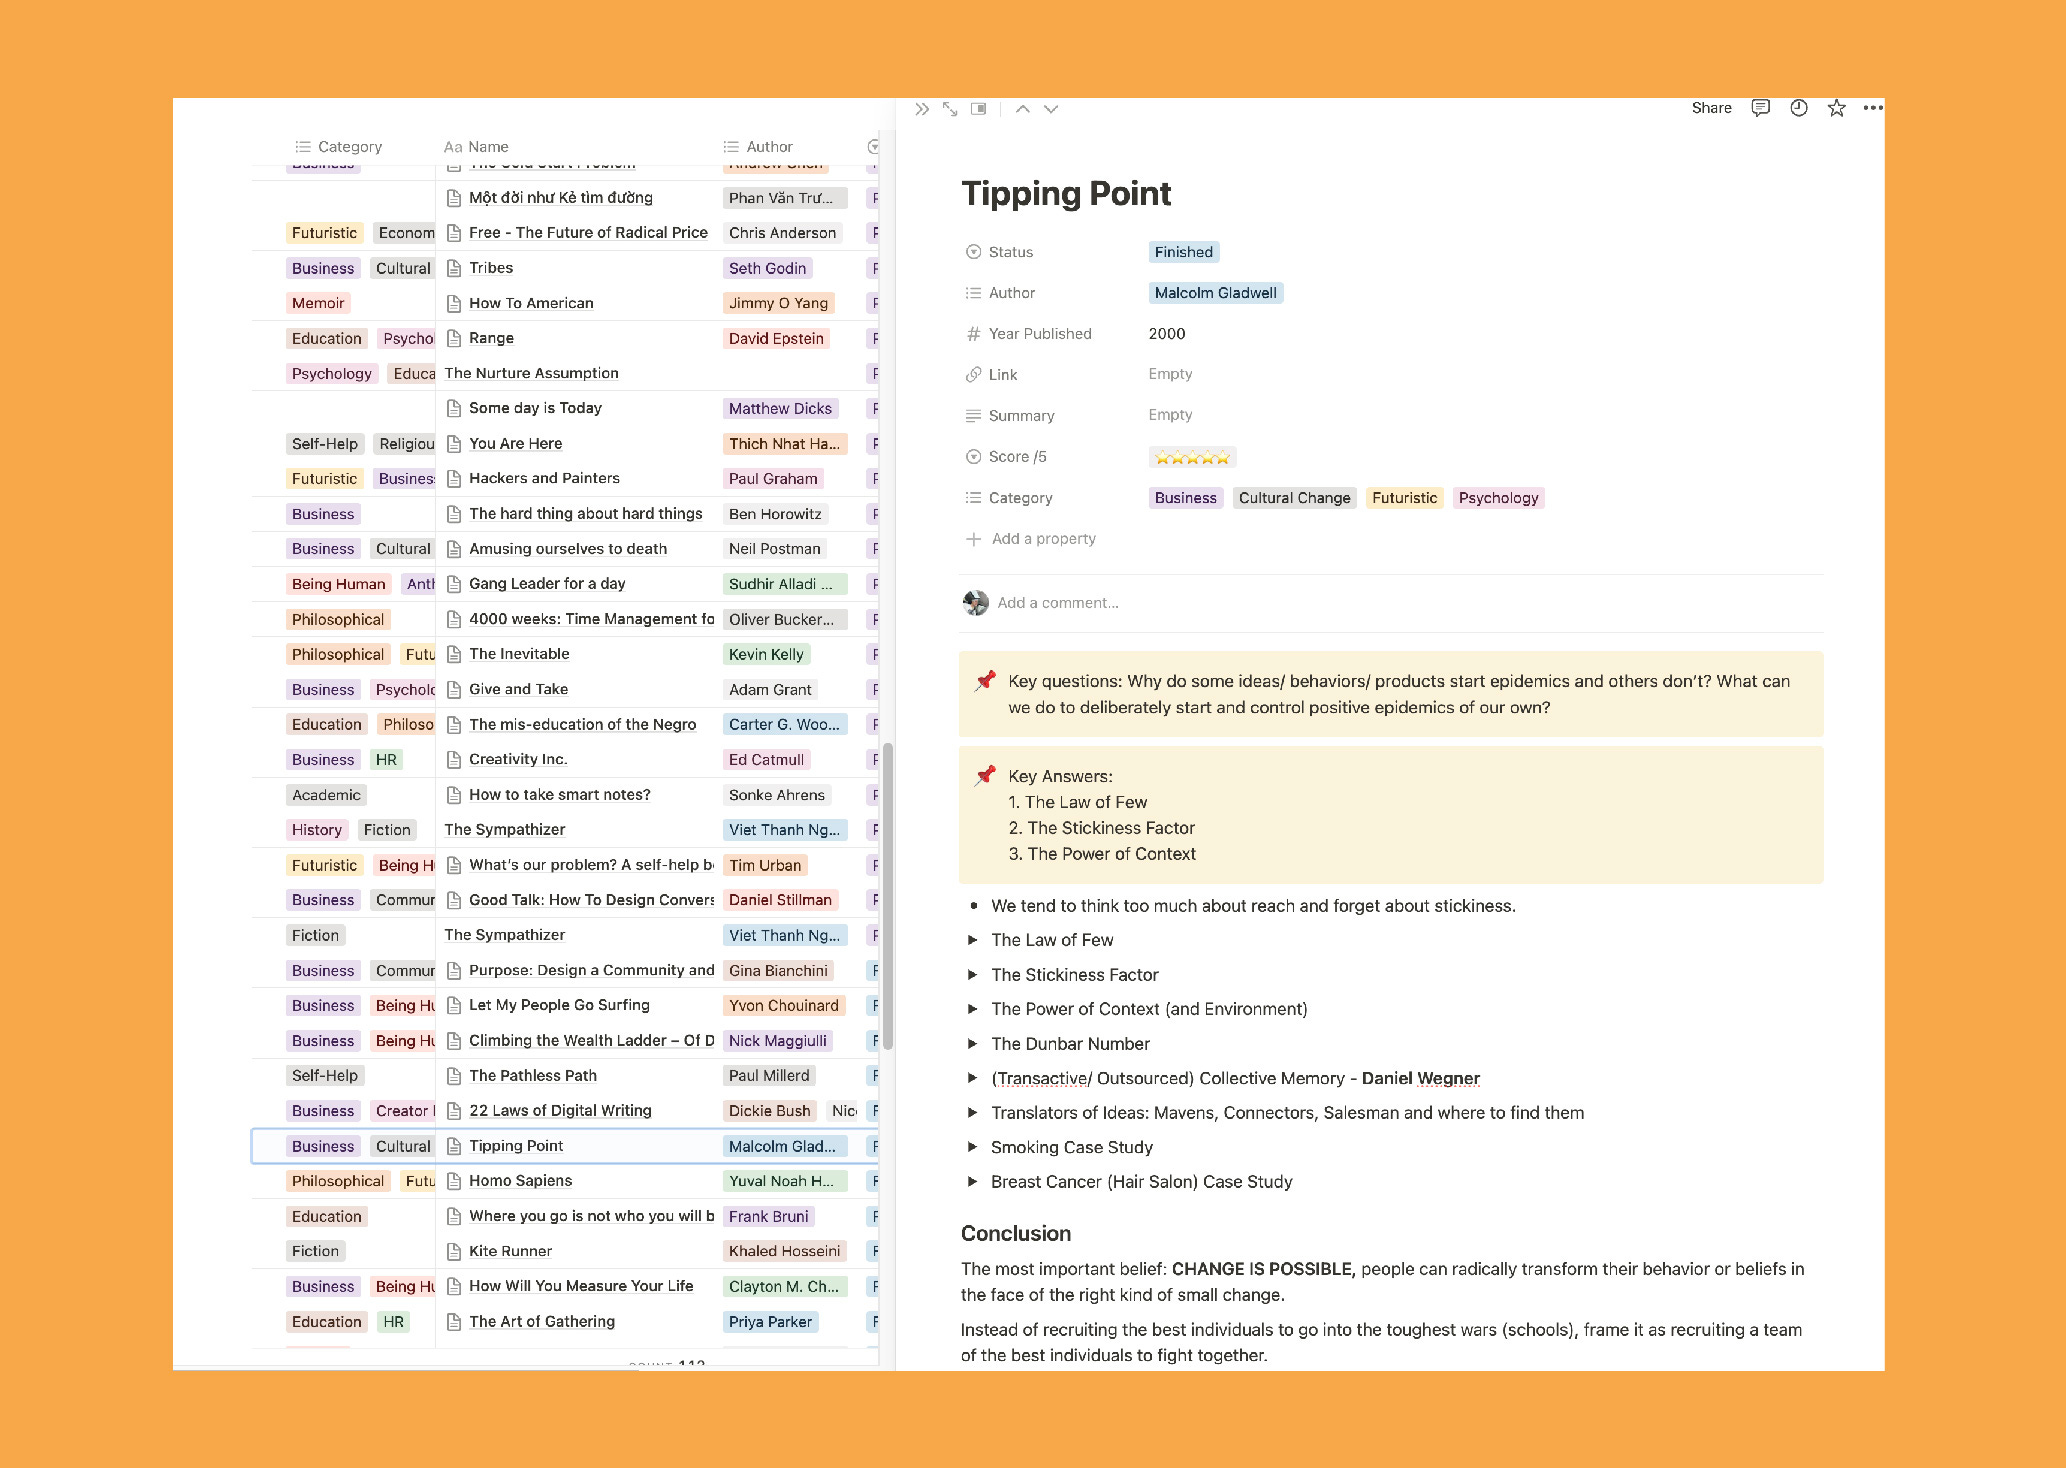Click the table vertical scrollbar

coord(887,895)
